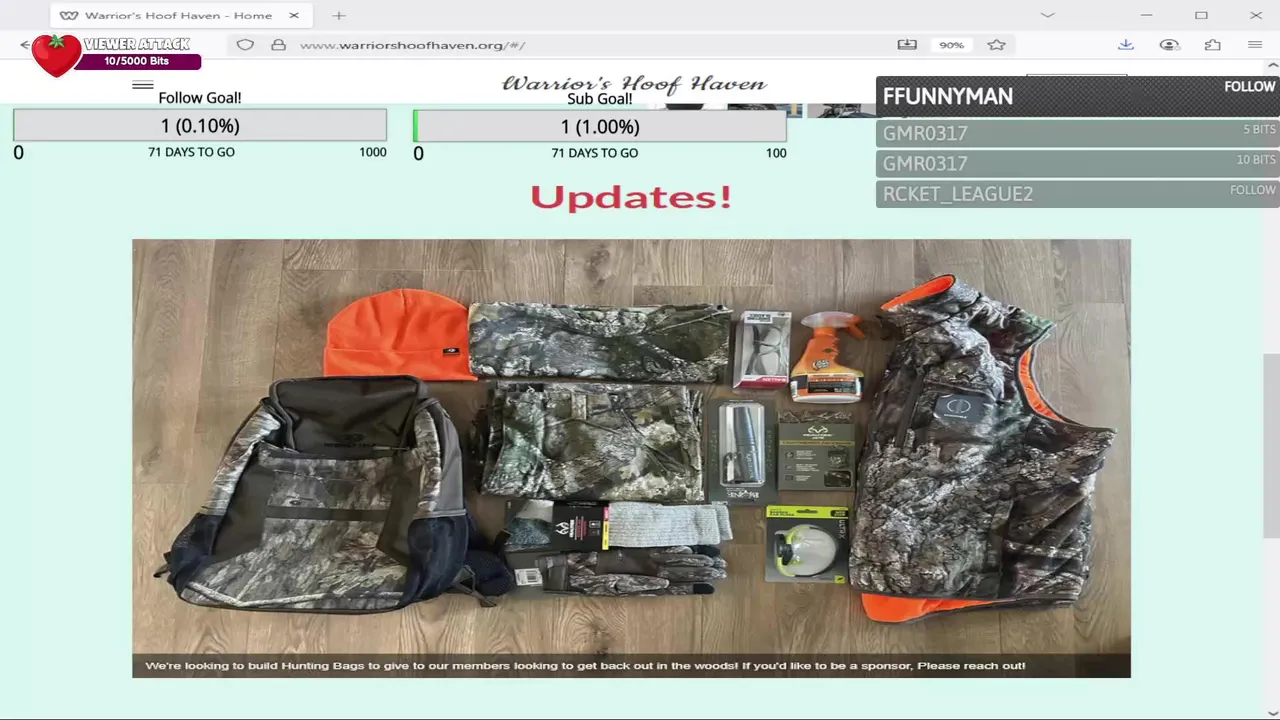The image size is (1280, 720).
Task: Bookmark this page with the star icon
Action: click(x=996, y=45)
